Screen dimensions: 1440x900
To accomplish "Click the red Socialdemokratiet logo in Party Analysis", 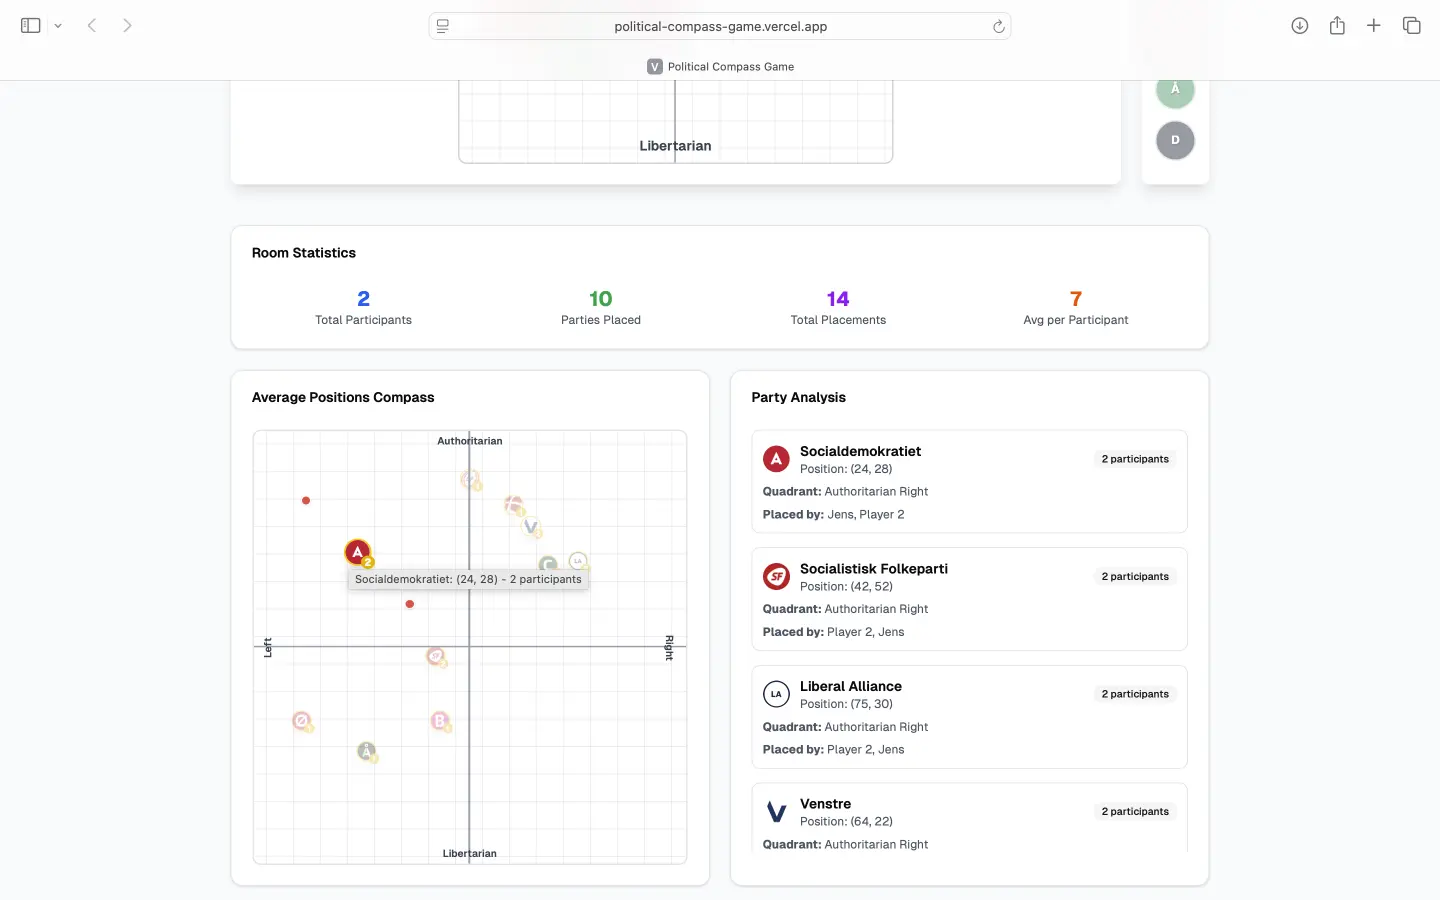I will tap(776, 459).
